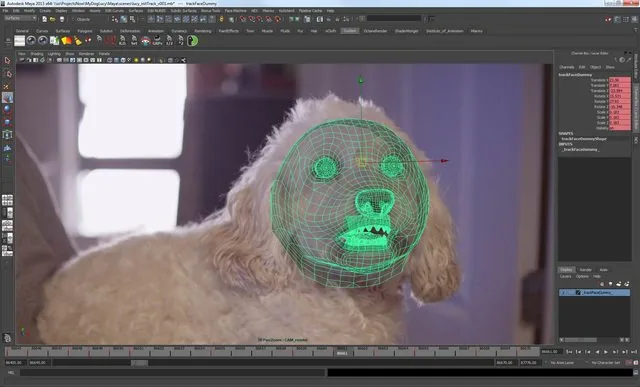This screenshot has width=640, height=387.
Task: Click the Visibility value field in Channel Box
Action: (619, 128)
